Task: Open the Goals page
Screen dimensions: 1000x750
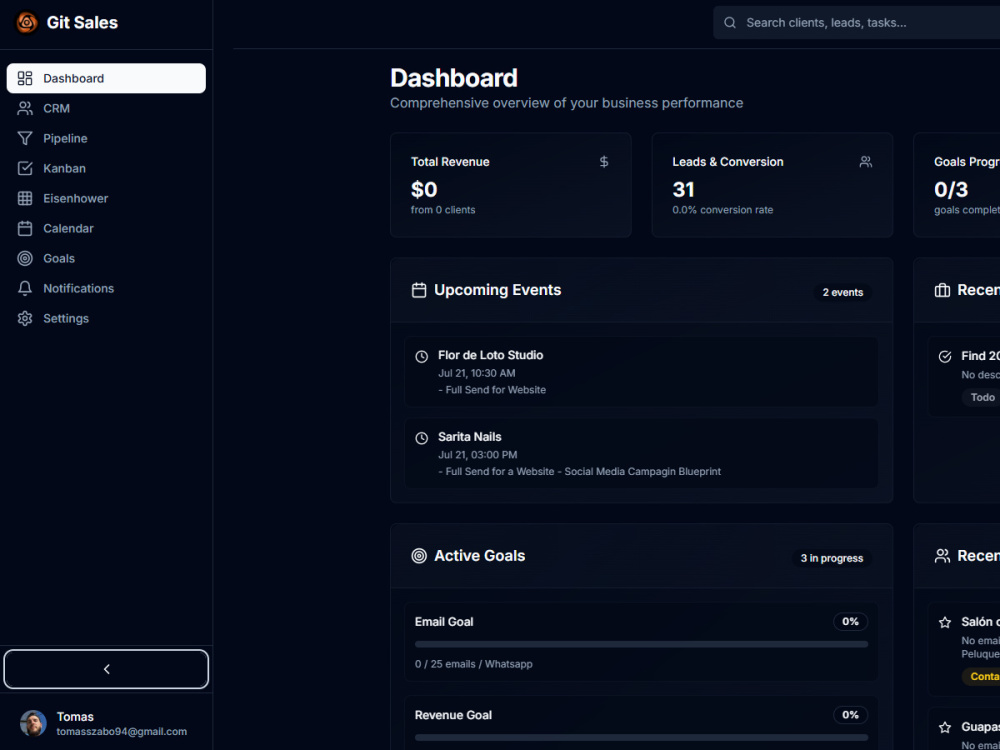Action: click(x=106, y=258)
